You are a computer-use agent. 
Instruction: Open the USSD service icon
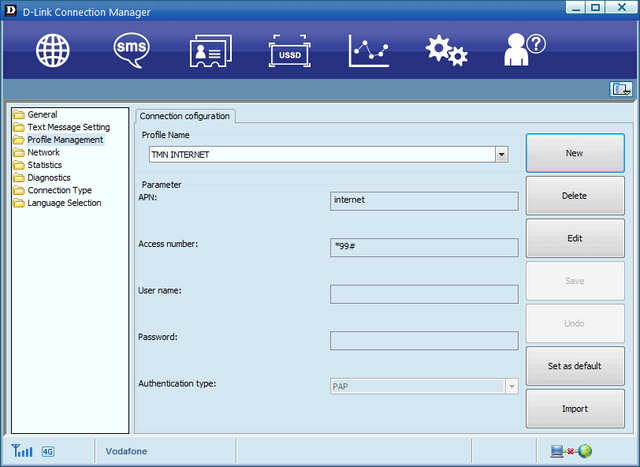(290, 51)
